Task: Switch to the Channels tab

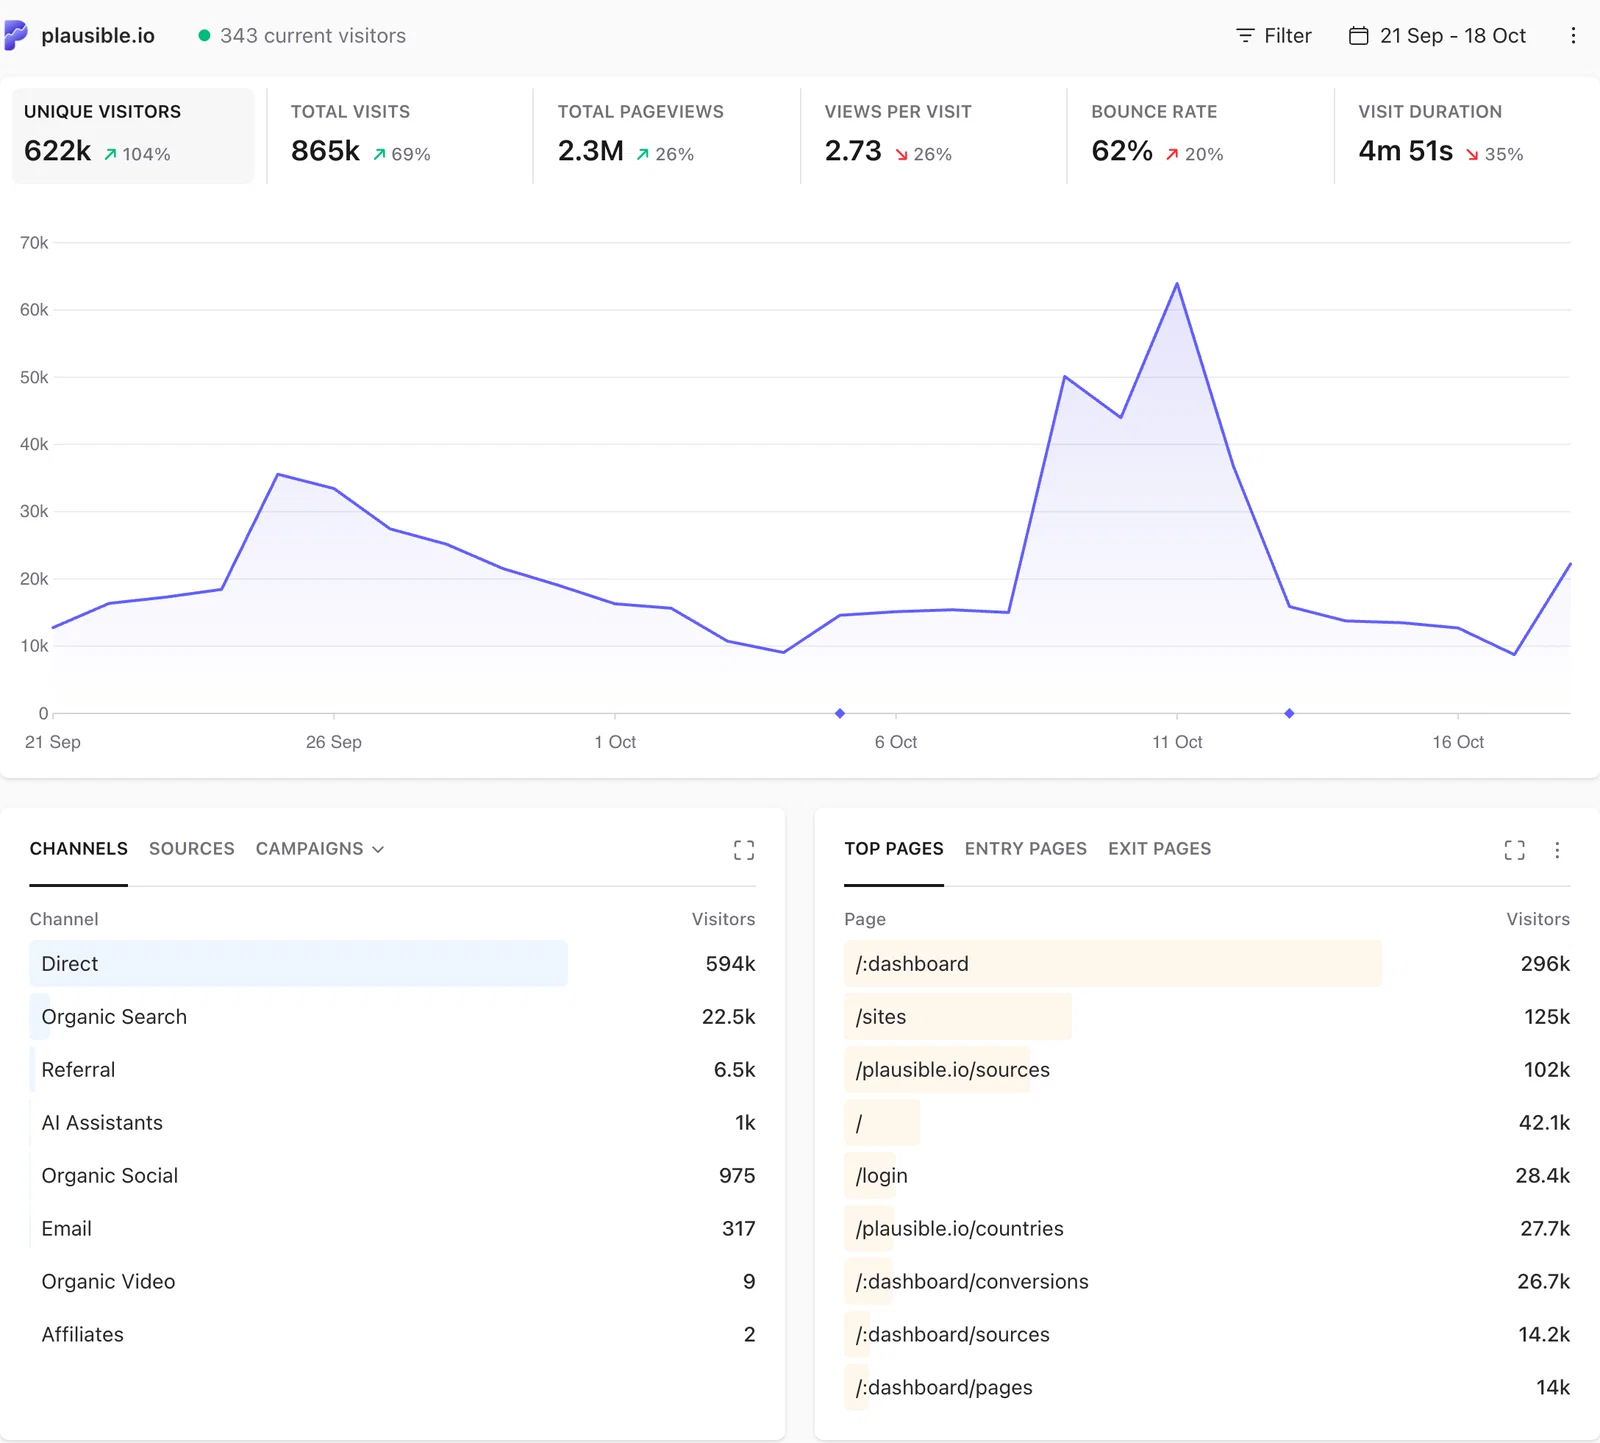Action: [79, 849]
